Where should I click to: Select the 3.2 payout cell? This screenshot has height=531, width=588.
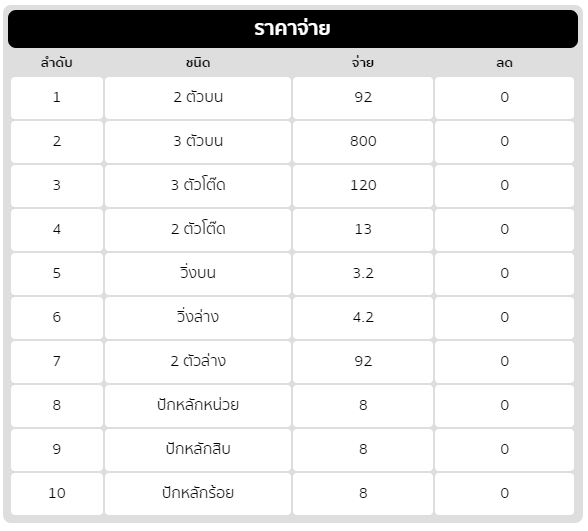pyautogui.click(x=363, y=274)
